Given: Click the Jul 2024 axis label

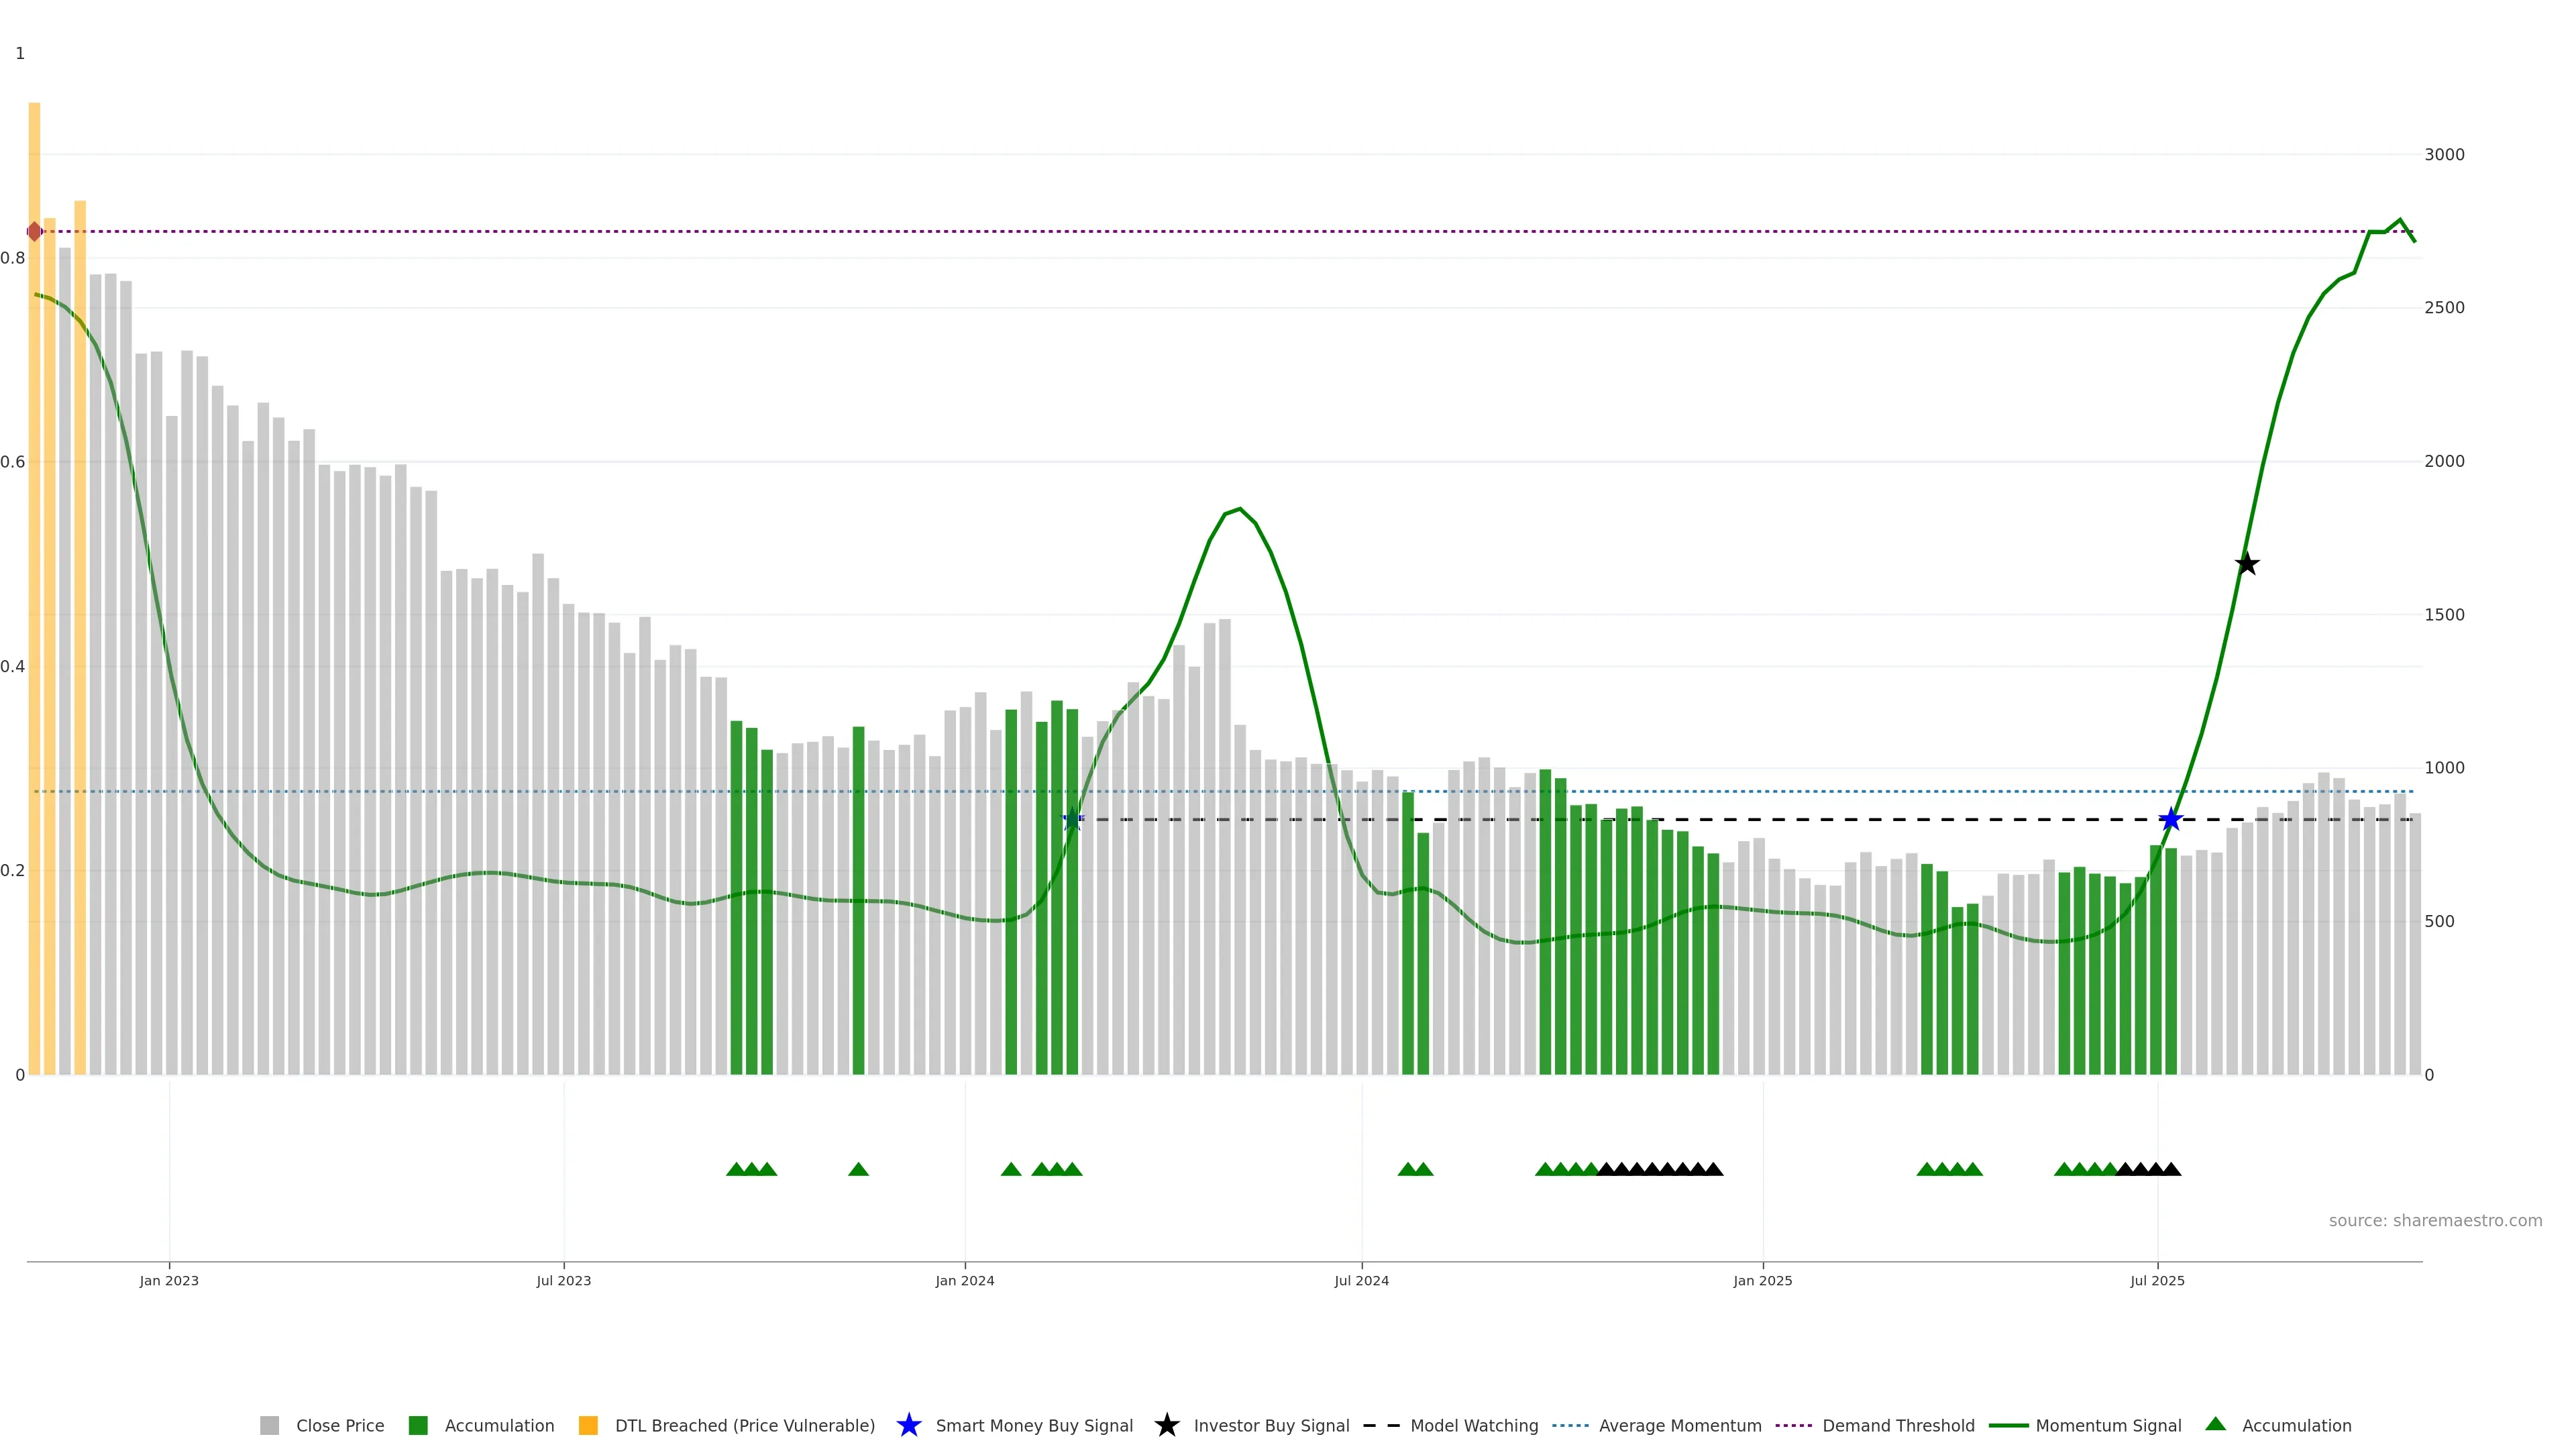Looking at the screenshot, I should click(x=1361, y=1281).
